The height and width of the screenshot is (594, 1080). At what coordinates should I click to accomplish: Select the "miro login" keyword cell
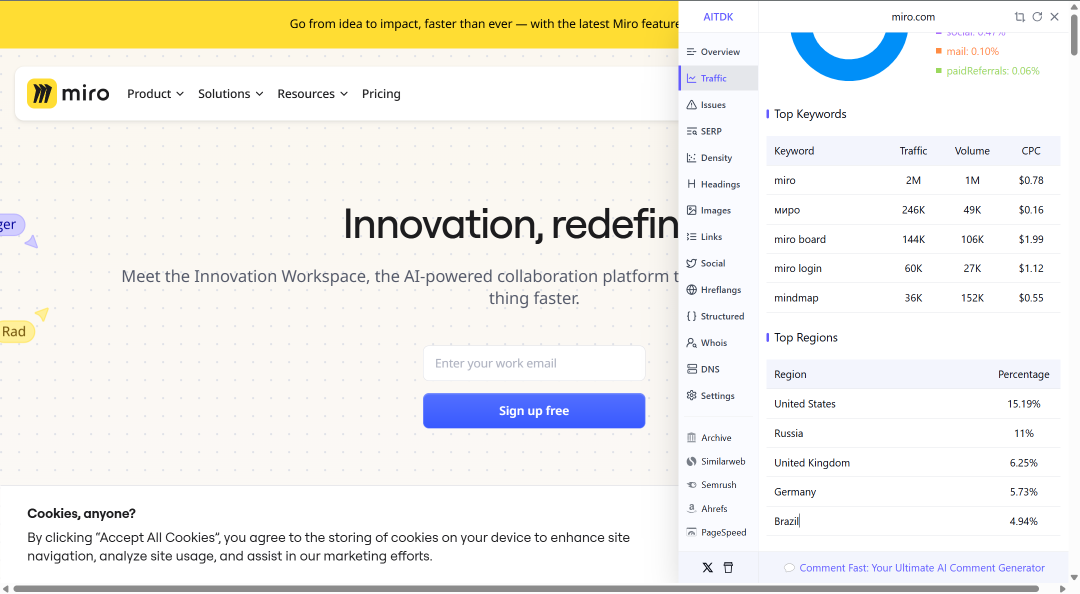click(x=798, y=269)
